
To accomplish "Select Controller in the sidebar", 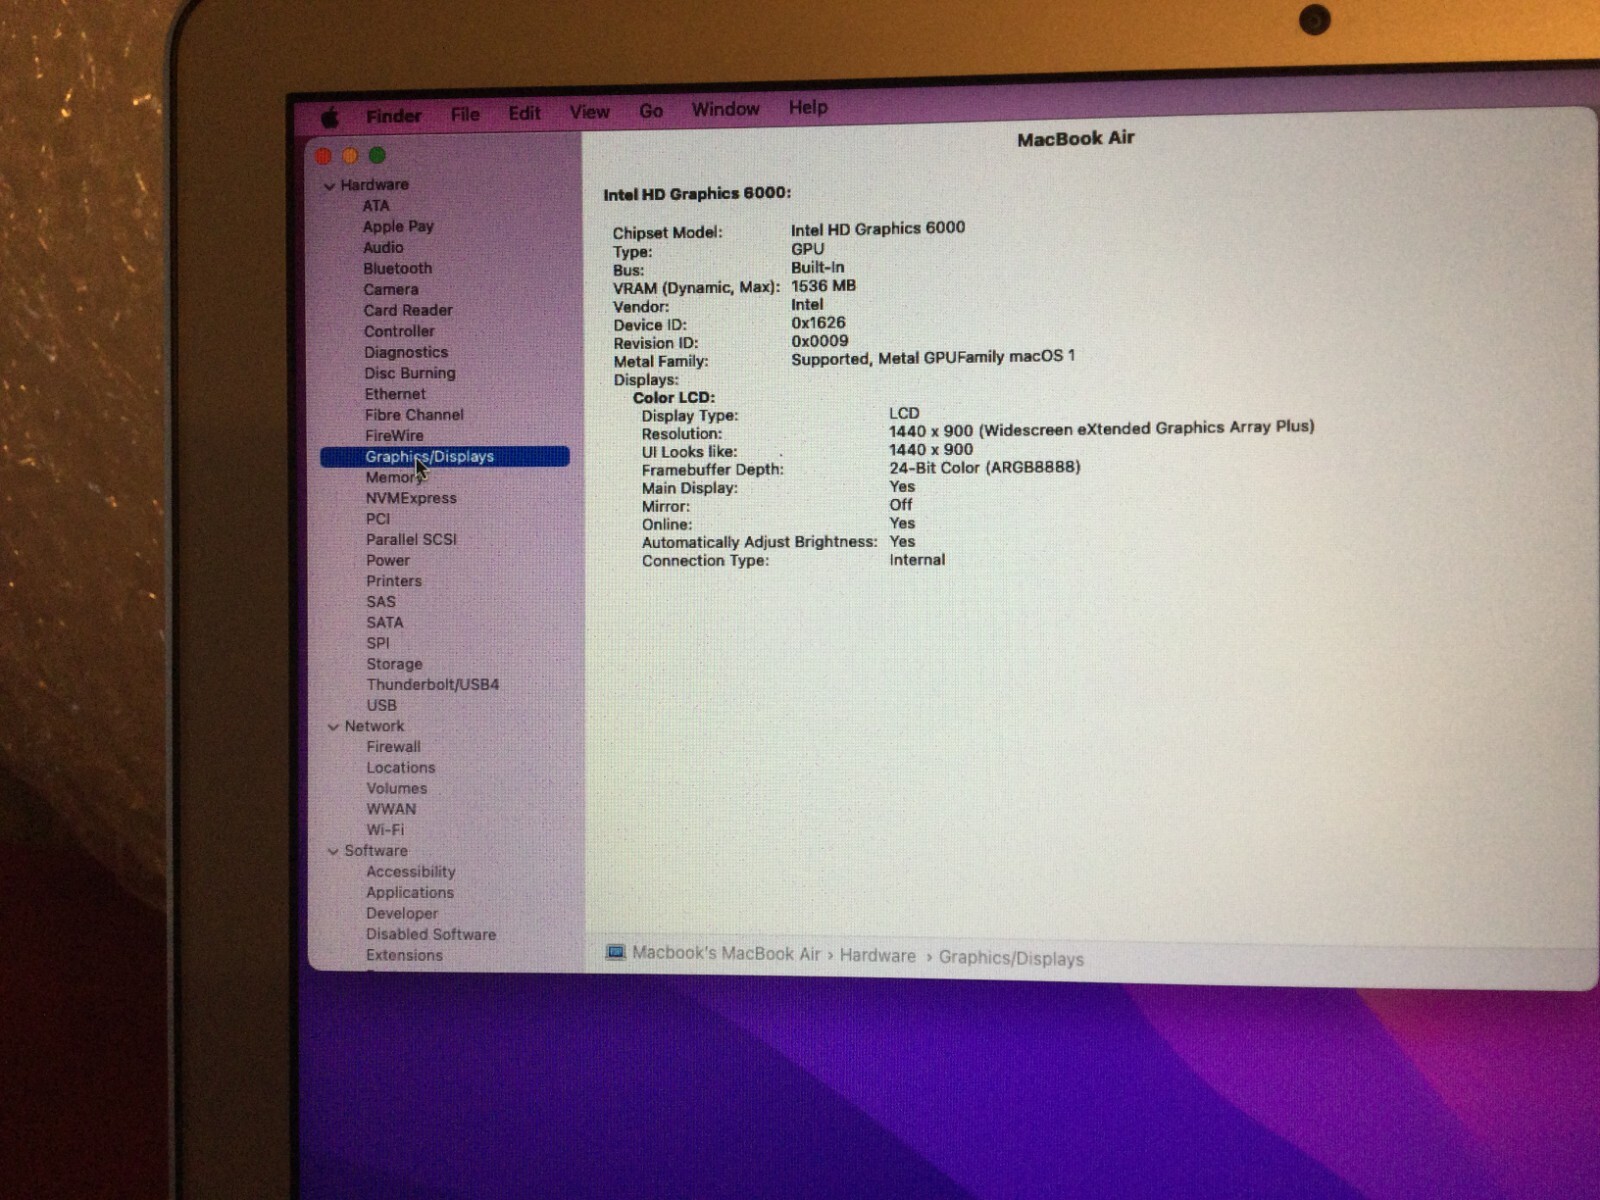I will (x=399, y=332).
